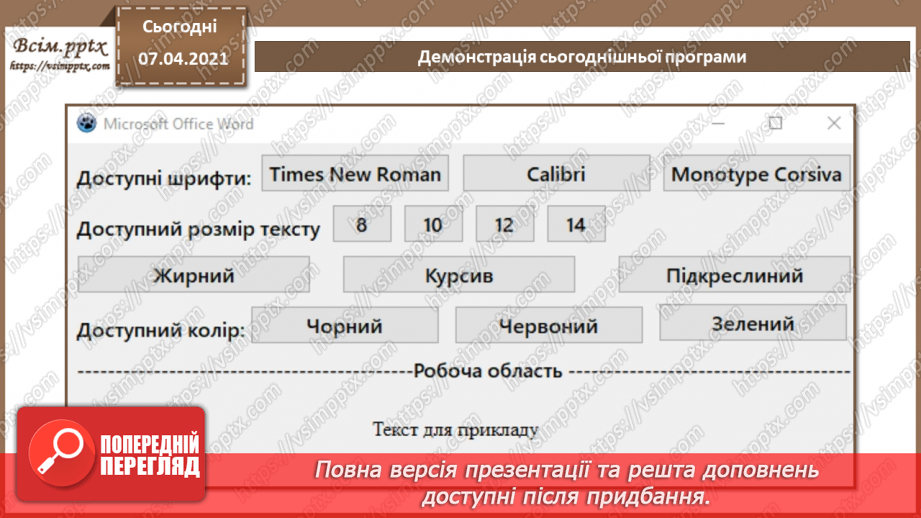Click the 'Робоча область' heading
The height and width of the screenshot is (518, 921).
pos(488,371)
